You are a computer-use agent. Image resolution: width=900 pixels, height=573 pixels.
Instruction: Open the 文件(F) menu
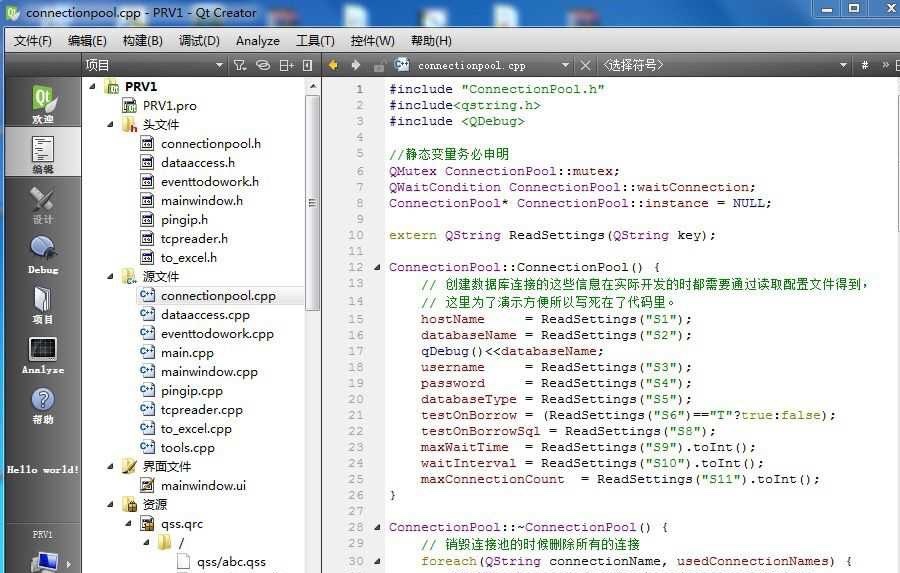tap(33, 41)
